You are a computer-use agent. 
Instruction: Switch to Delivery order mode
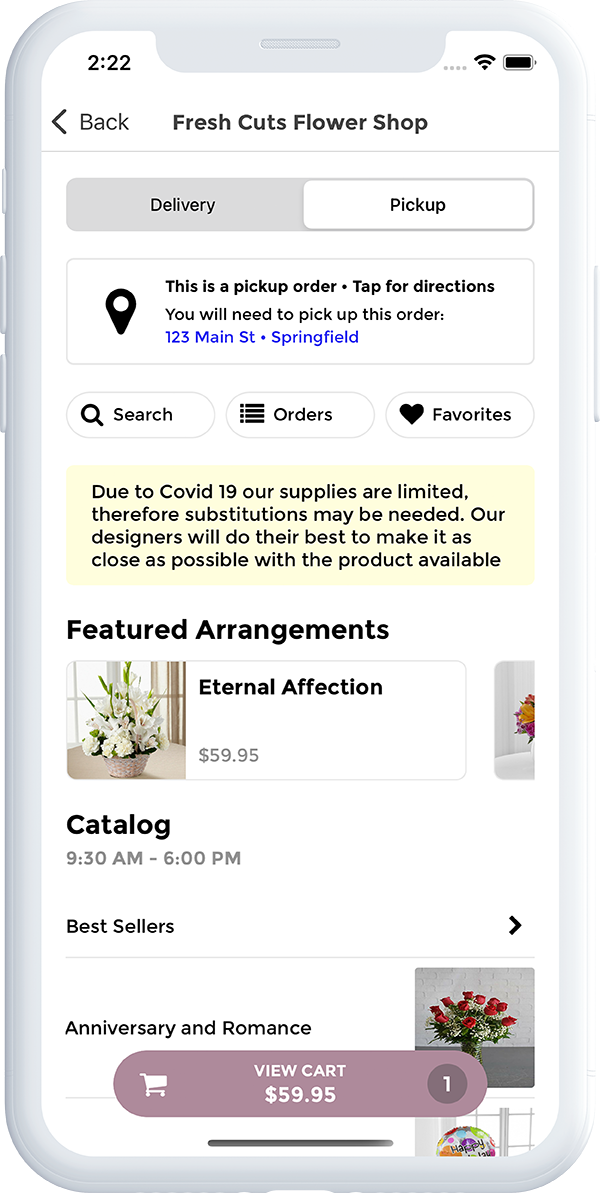pyautogui.click(x=184, y=205)
